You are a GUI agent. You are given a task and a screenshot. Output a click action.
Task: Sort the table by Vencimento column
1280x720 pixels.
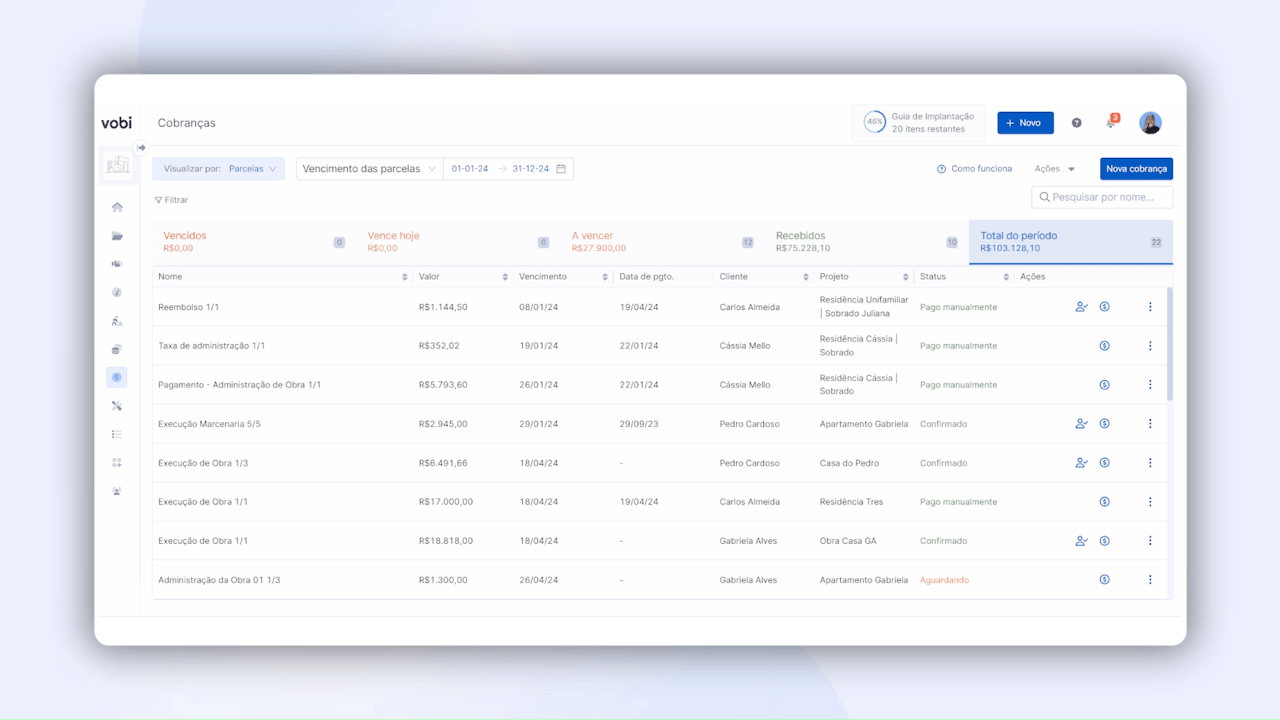click(x=605, y=277)
